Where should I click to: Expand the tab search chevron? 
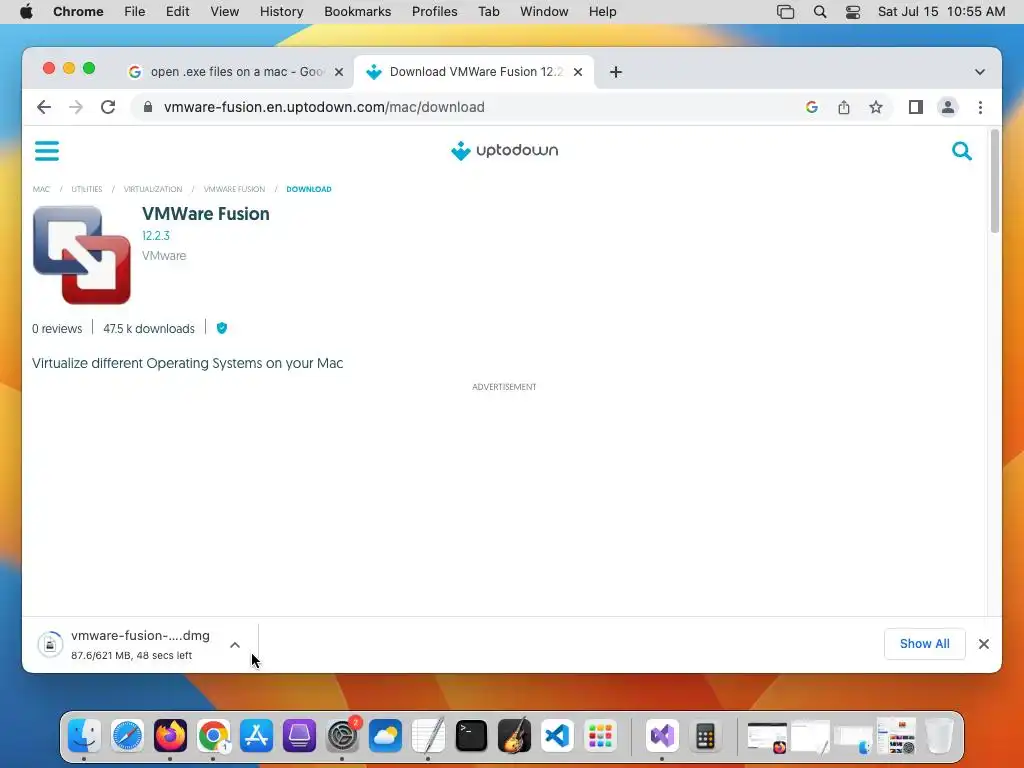tap(980, 72)
